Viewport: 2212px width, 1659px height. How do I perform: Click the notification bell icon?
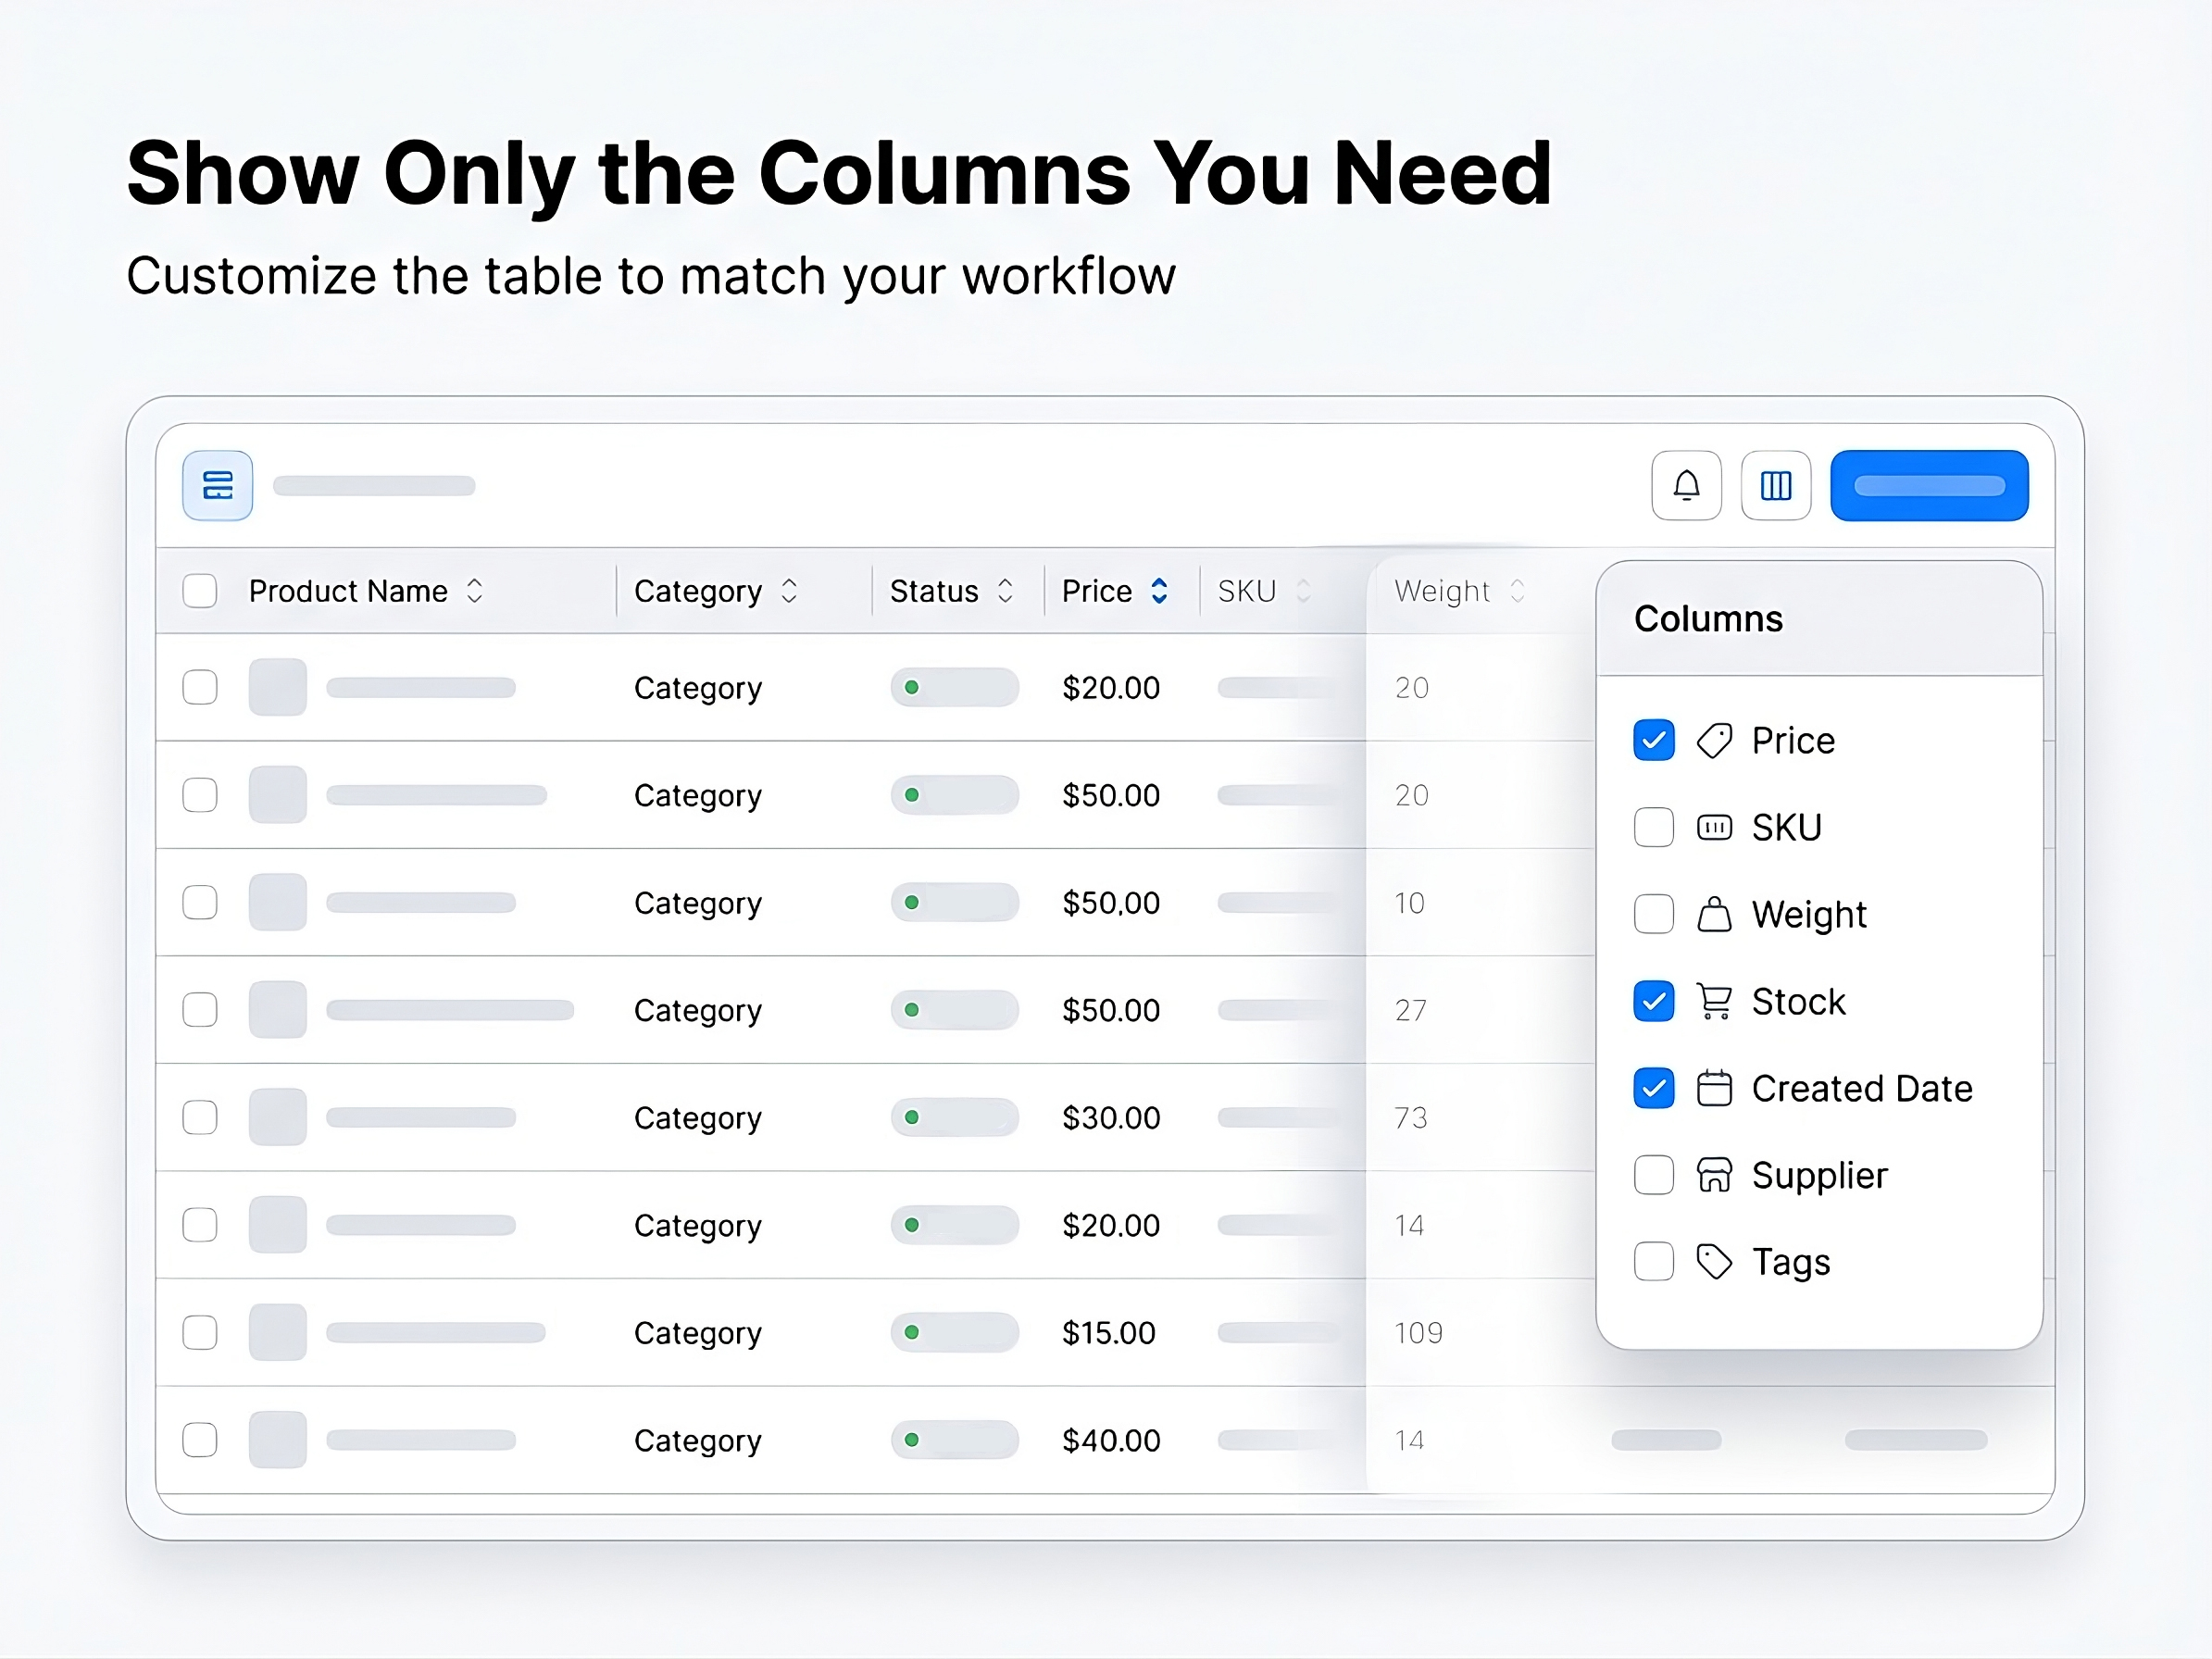pos(1686,486)
